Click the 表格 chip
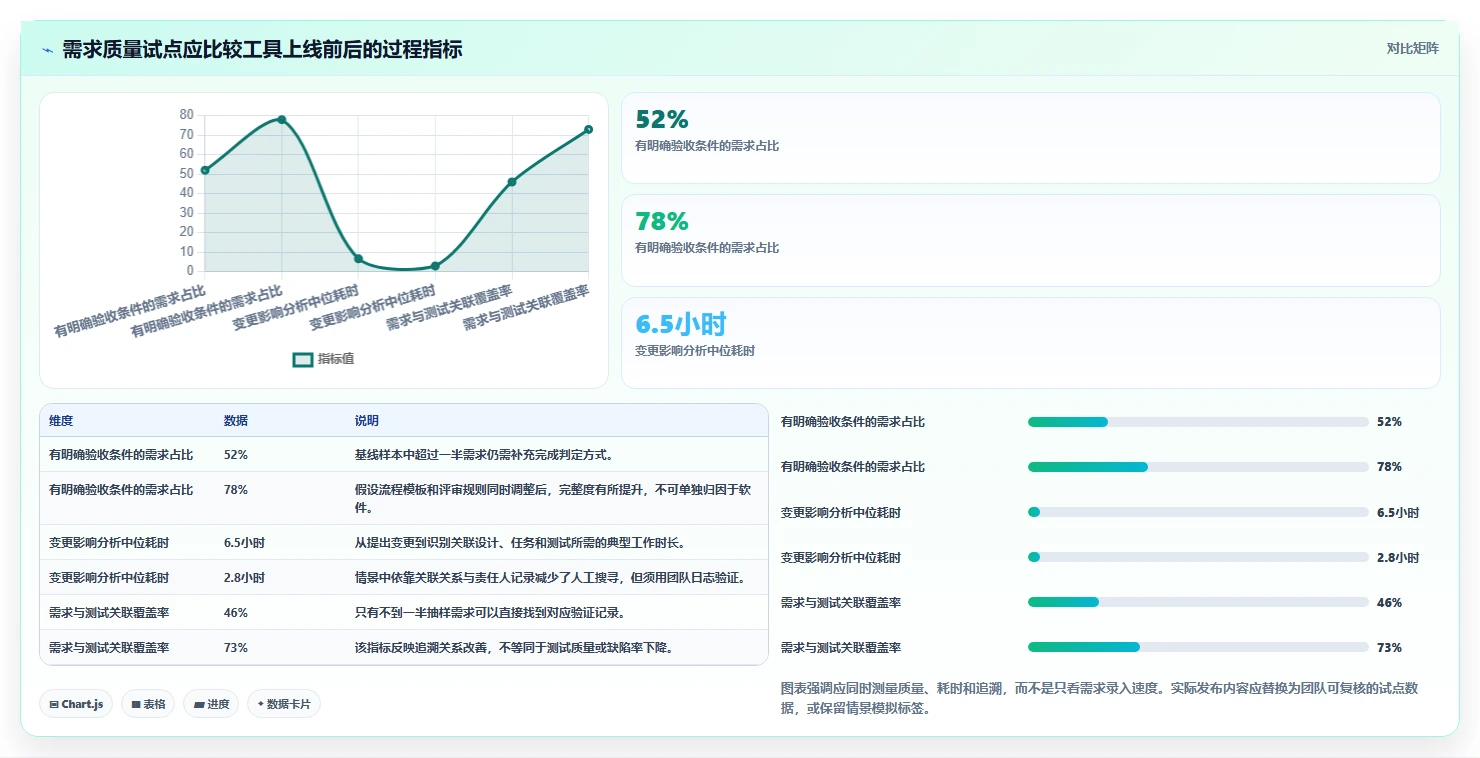 click(x=148, y=704)
